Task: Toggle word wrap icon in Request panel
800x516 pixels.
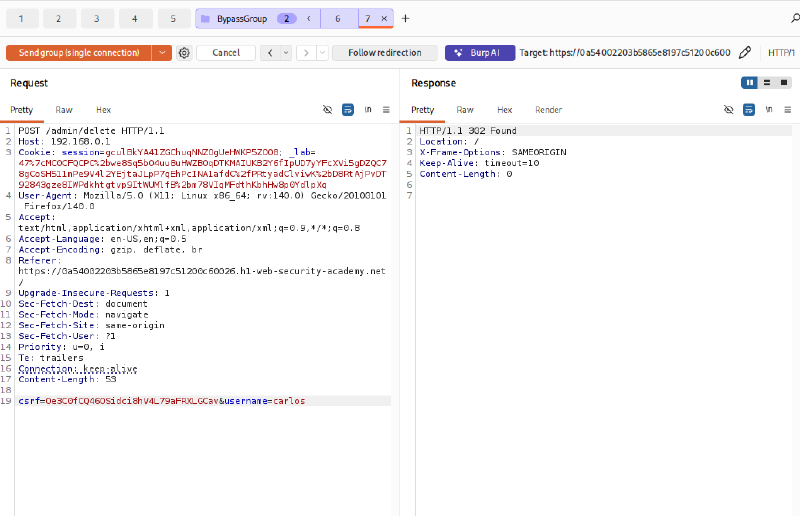Action: [x=347, y=110]
